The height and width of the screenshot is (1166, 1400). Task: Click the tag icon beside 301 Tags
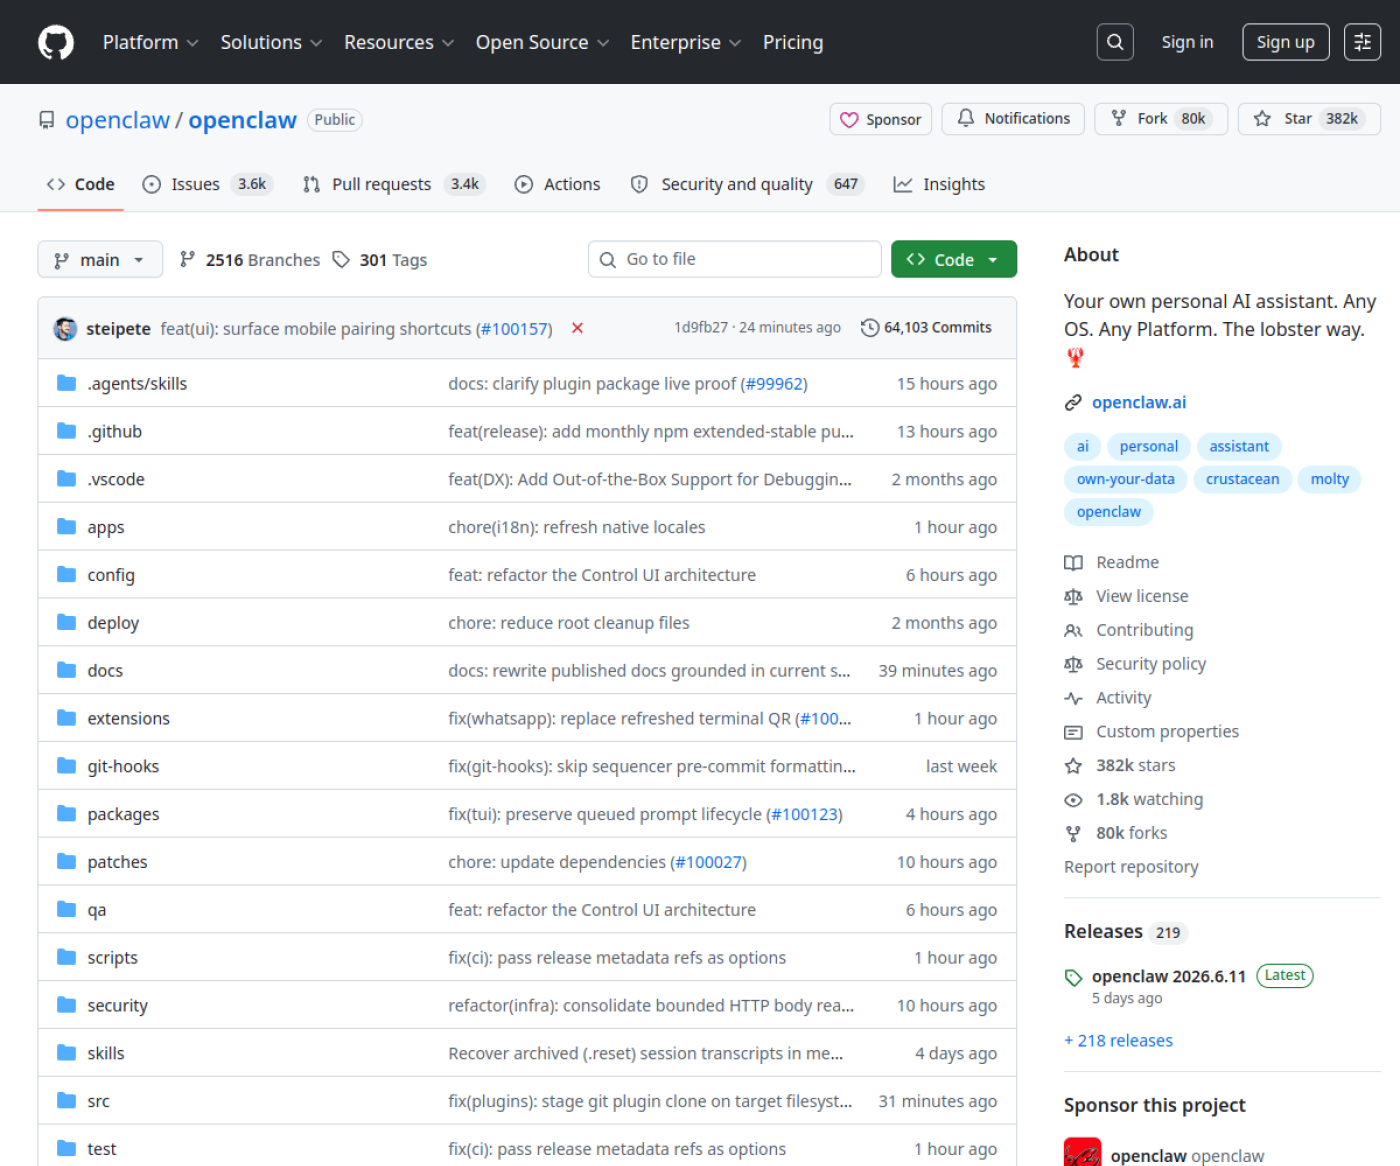pyautogui.click(x=341, y=260)
